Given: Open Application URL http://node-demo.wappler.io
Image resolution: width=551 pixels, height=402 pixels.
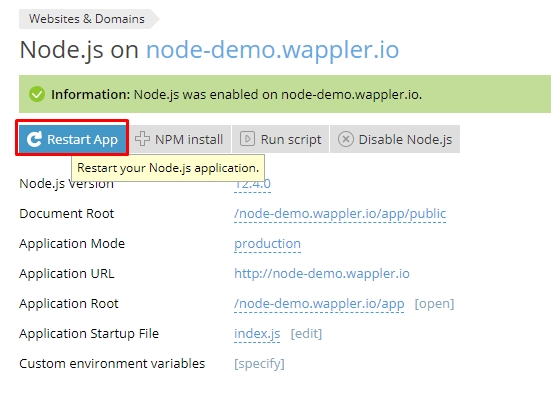Looking at the screenshot, I should point(322,273).
